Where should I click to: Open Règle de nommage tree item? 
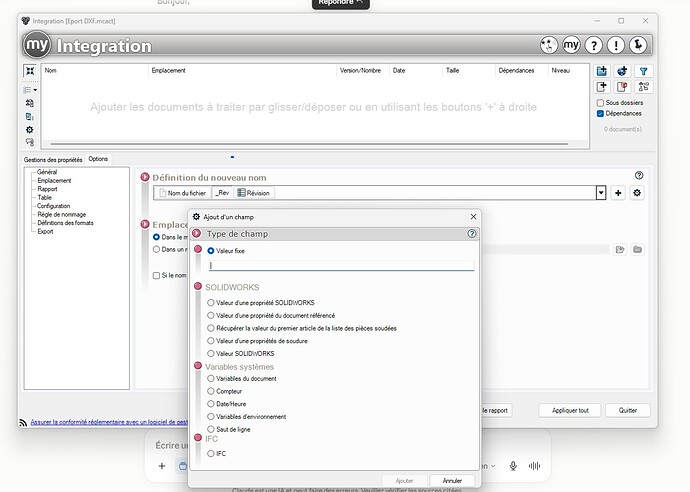click(x=62, y=214)
